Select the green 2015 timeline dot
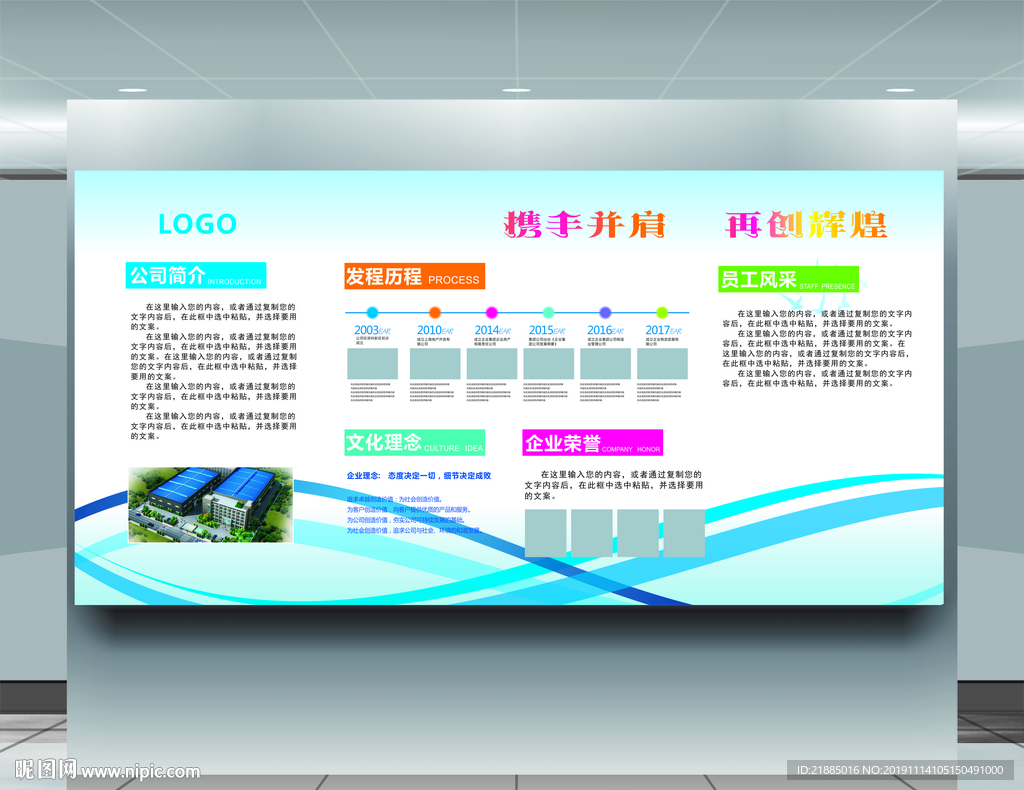Viewport: 1024px width, 790px height. (x=549, y=313)
